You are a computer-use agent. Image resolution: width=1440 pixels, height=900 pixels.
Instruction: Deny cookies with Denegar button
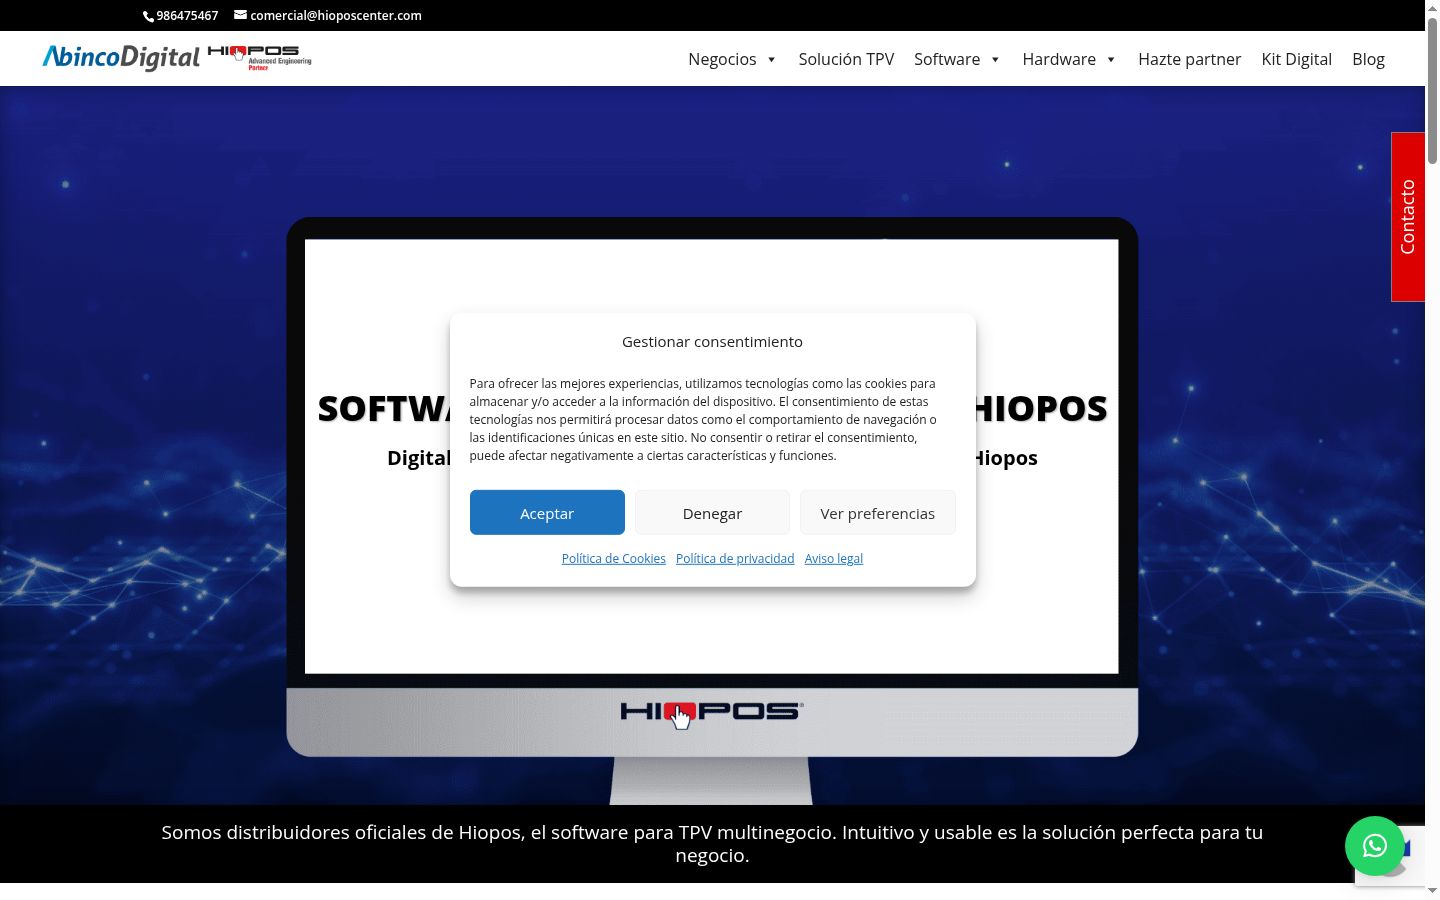[x=712, y=513]
